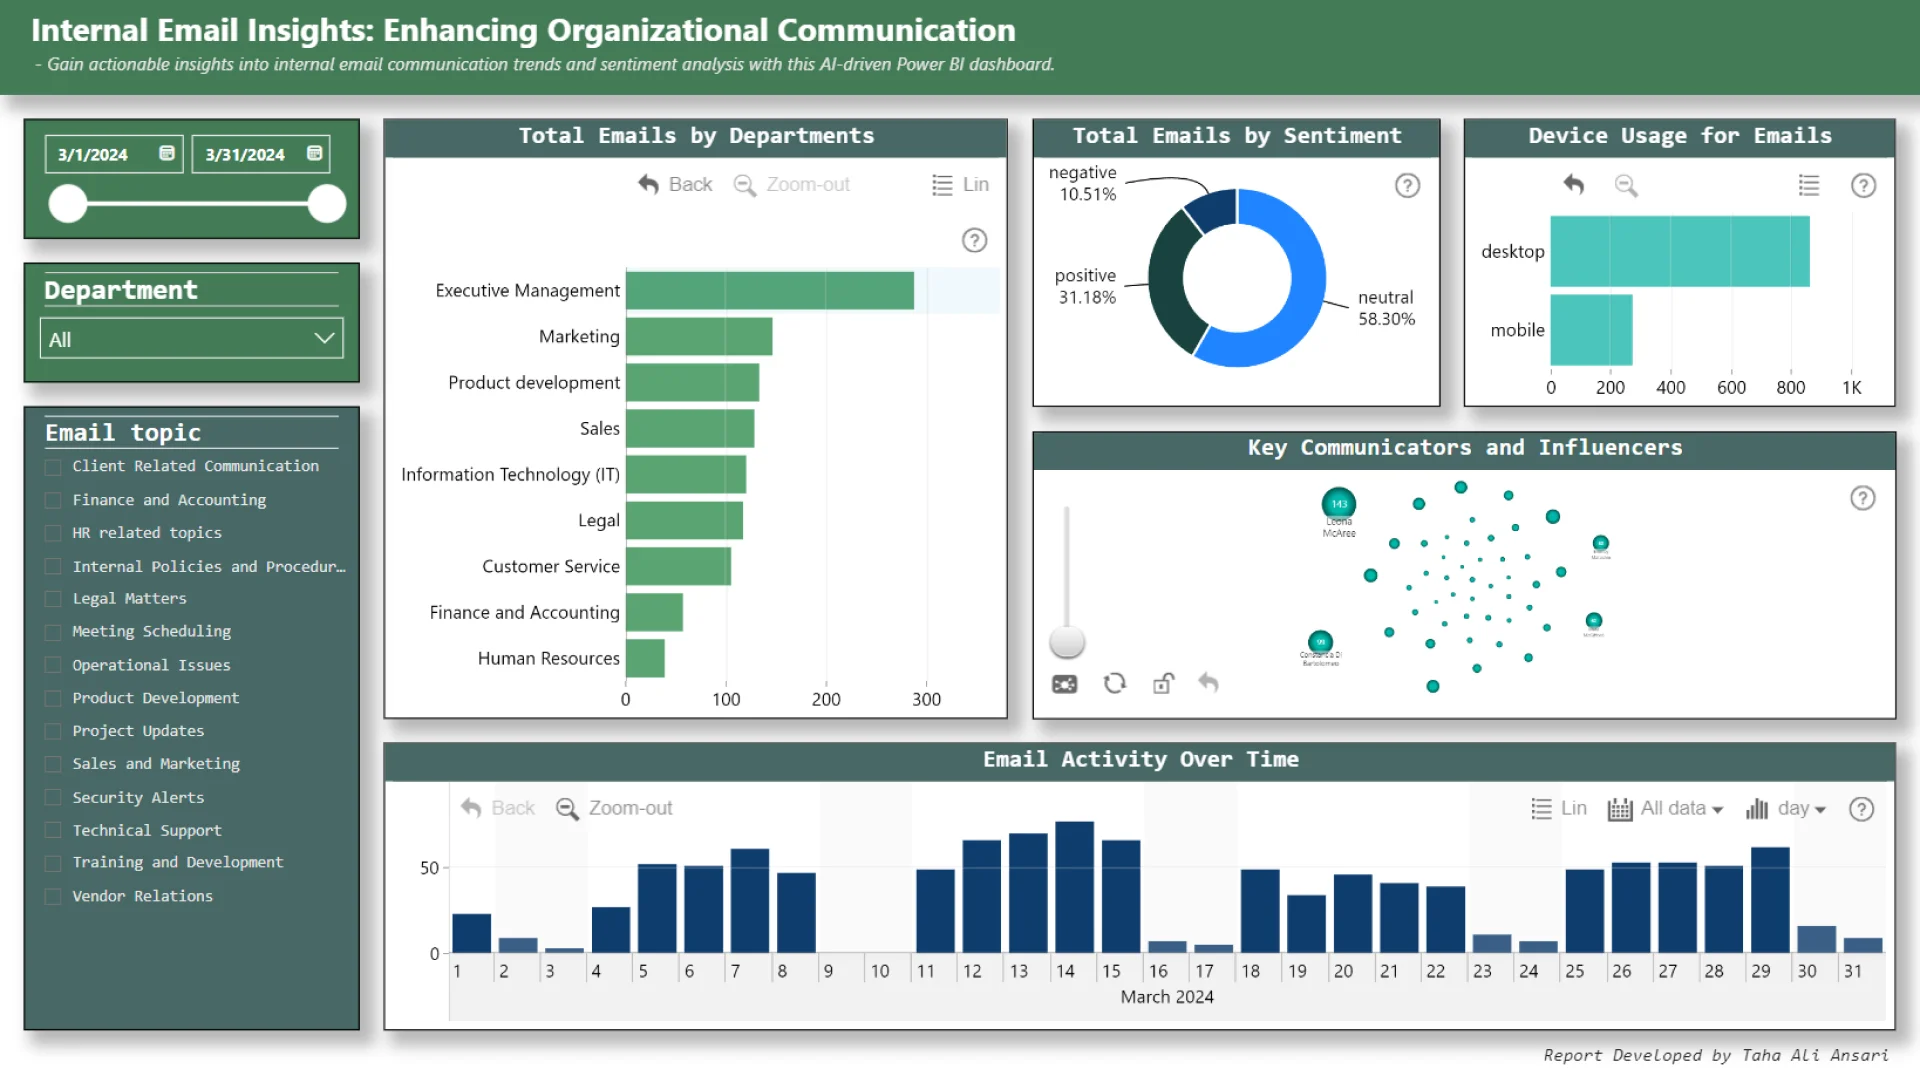Click the end date field 3/31/2024
Viewport: 1920px width, 1080px height.
pyautogui.click(x=261, y=154)
